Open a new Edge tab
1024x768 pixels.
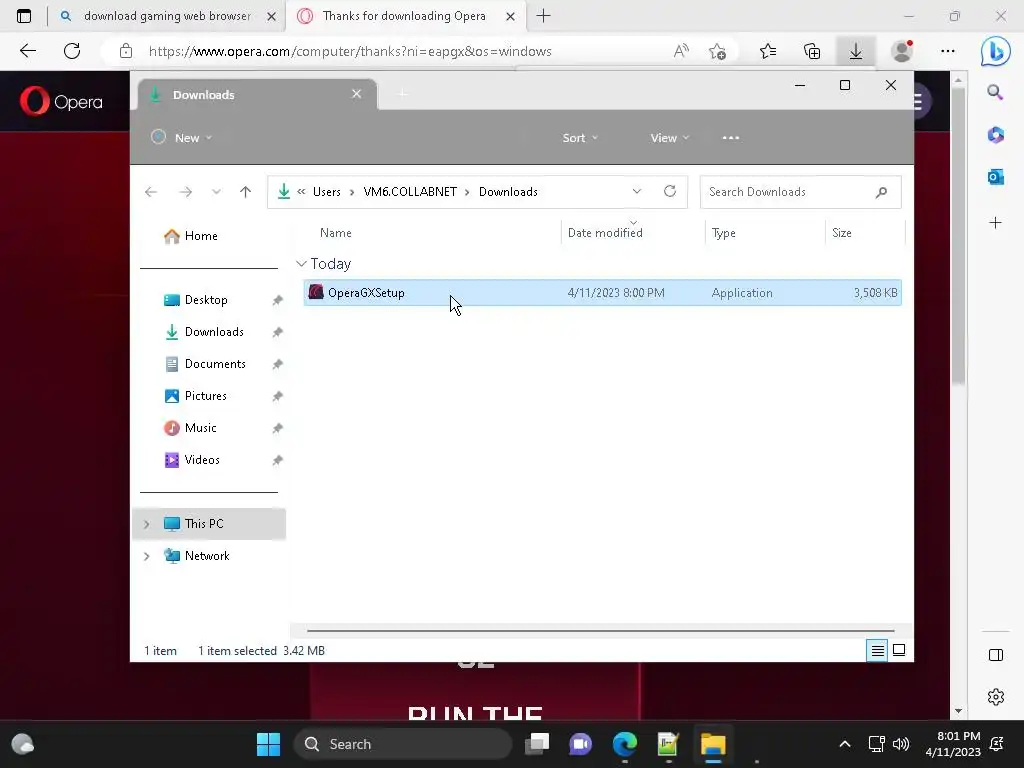tap(543, 16)
